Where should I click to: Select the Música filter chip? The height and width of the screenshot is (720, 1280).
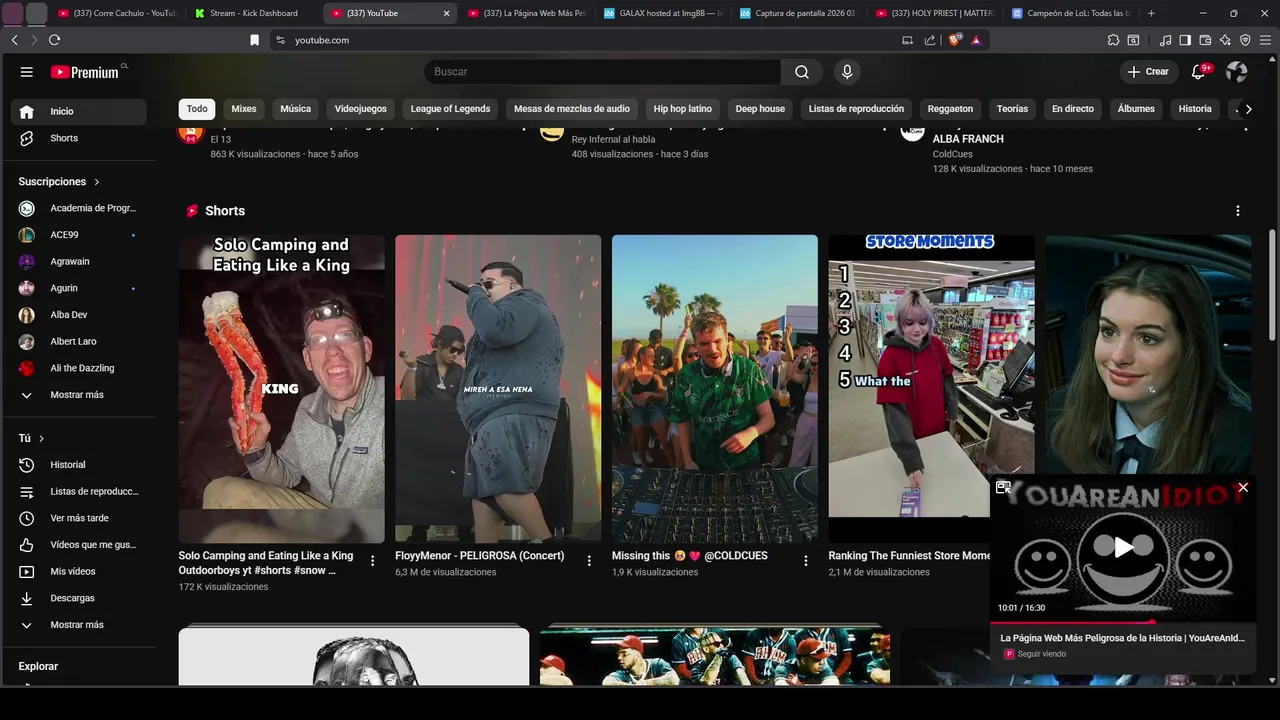[295, 109]
